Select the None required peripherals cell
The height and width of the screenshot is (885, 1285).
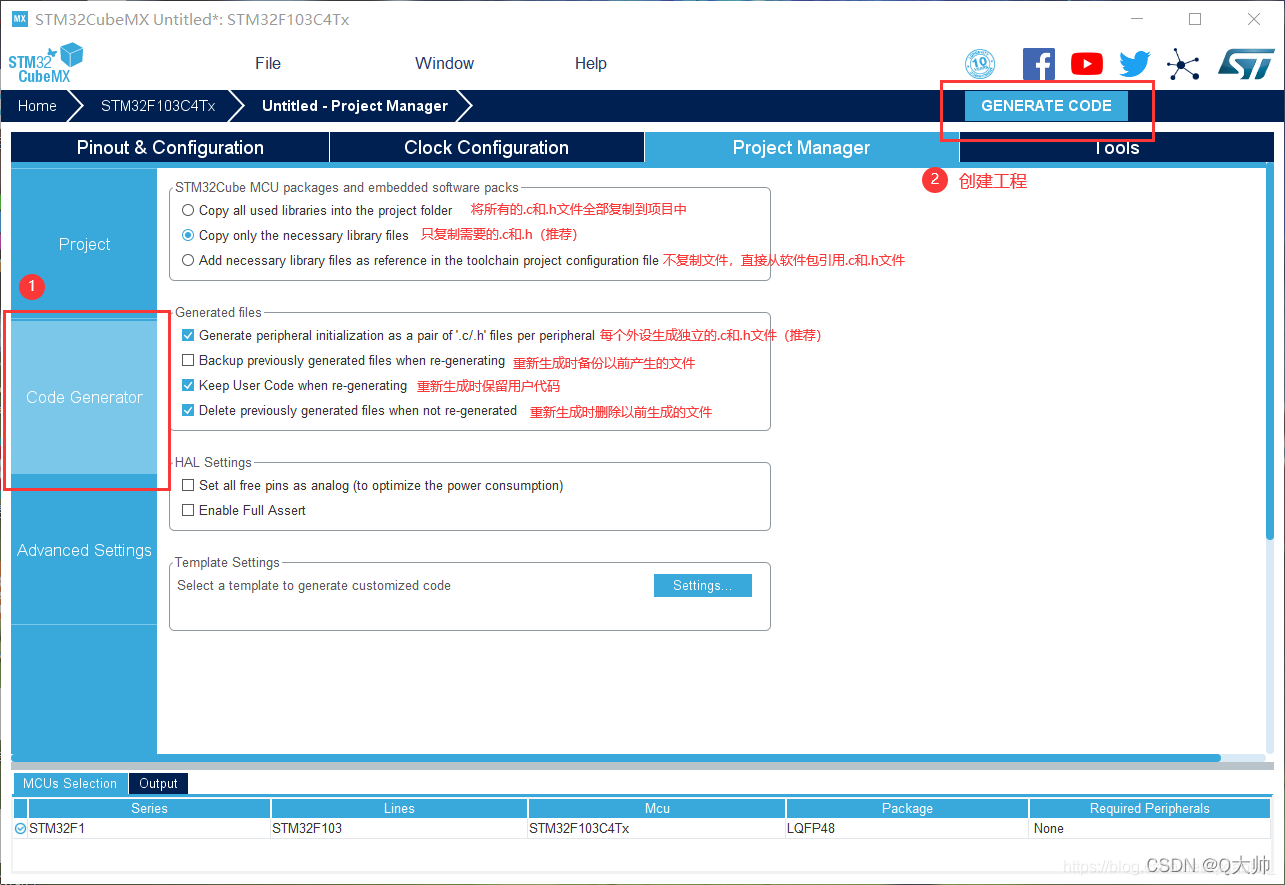point(1150,828)
